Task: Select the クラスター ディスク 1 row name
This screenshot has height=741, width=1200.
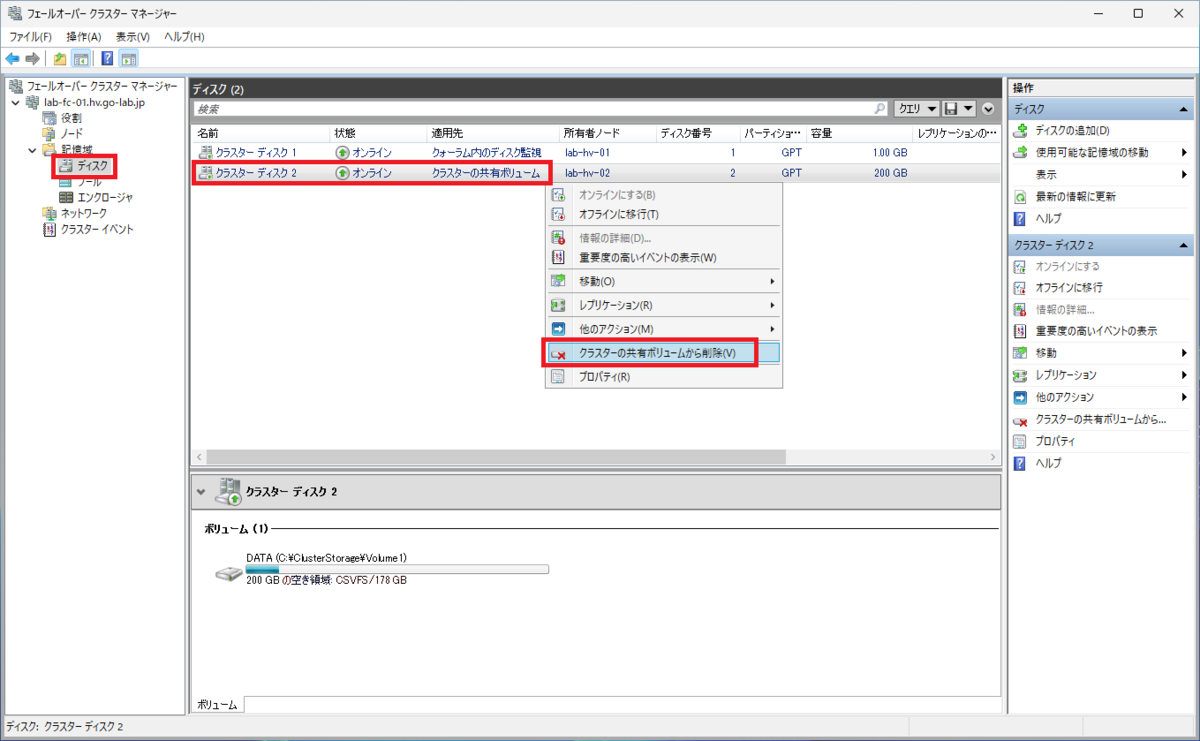Action: pos(256,152)
